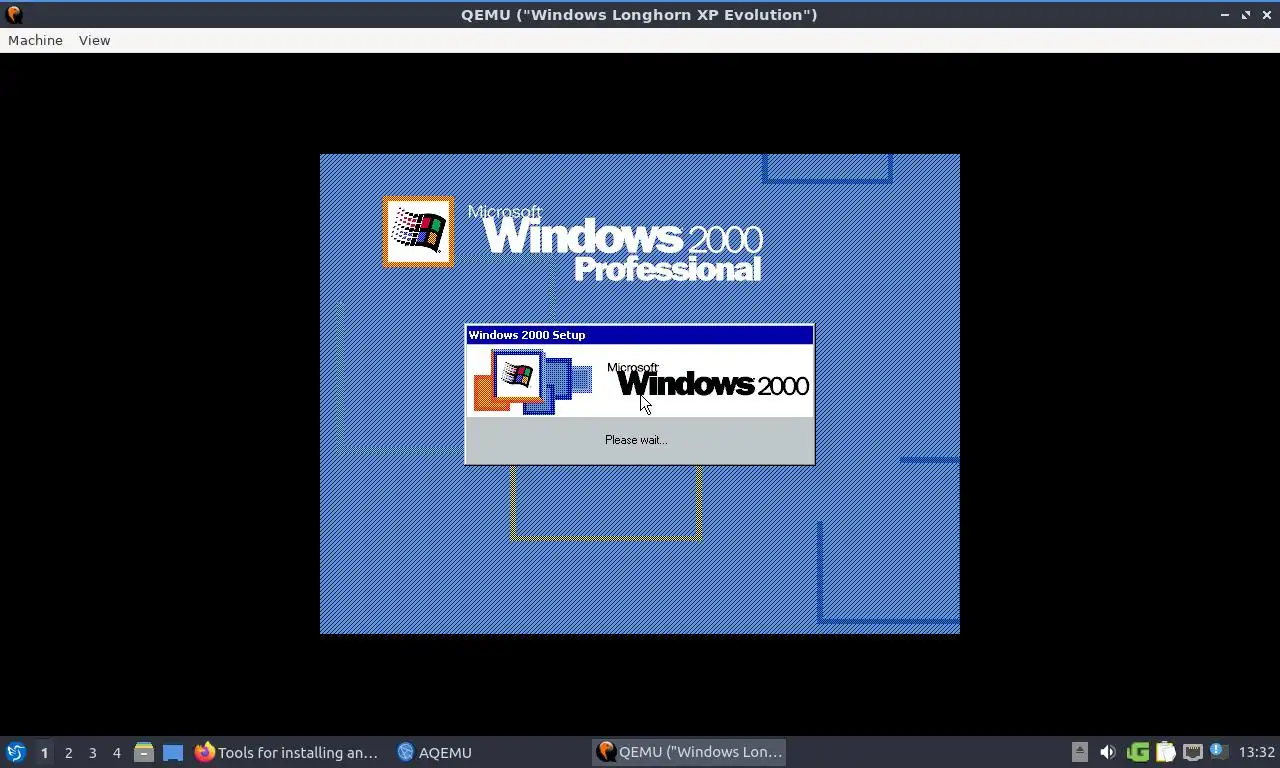
Task: Click the blue notification tray icon
Action: 1218,752
